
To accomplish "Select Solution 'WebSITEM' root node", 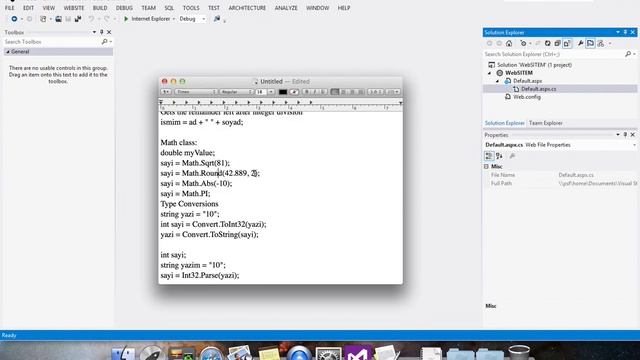I will click(534, 65).
